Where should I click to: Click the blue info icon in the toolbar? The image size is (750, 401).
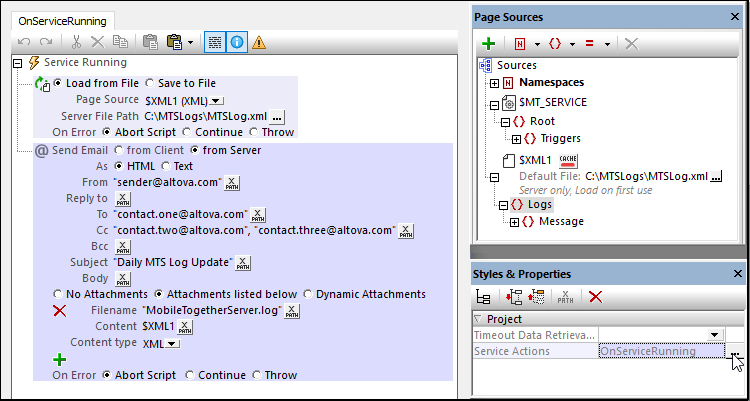coord(238,42)
